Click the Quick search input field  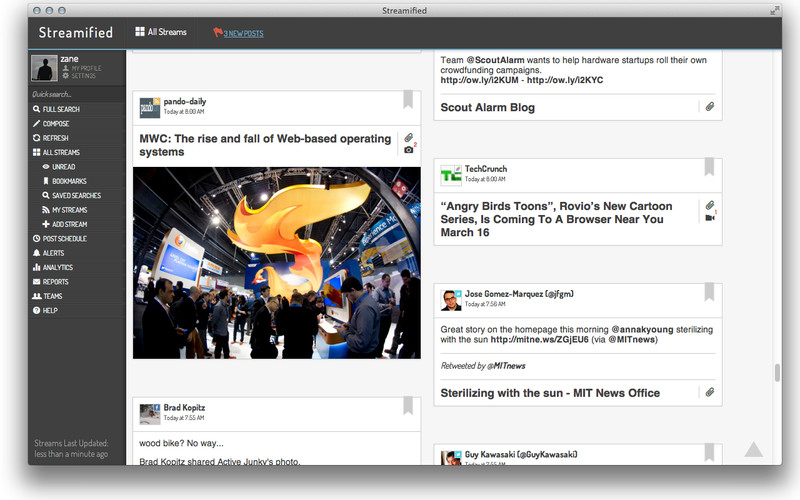coord(77,94)
